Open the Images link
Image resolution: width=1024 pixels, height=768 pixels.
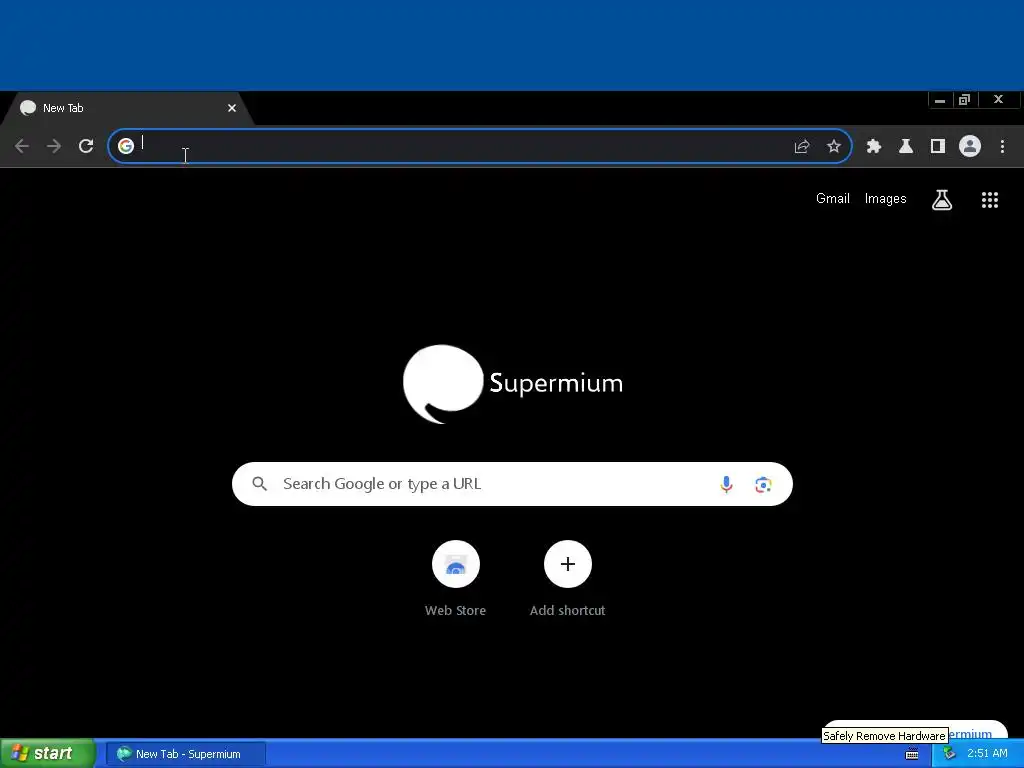886,199
